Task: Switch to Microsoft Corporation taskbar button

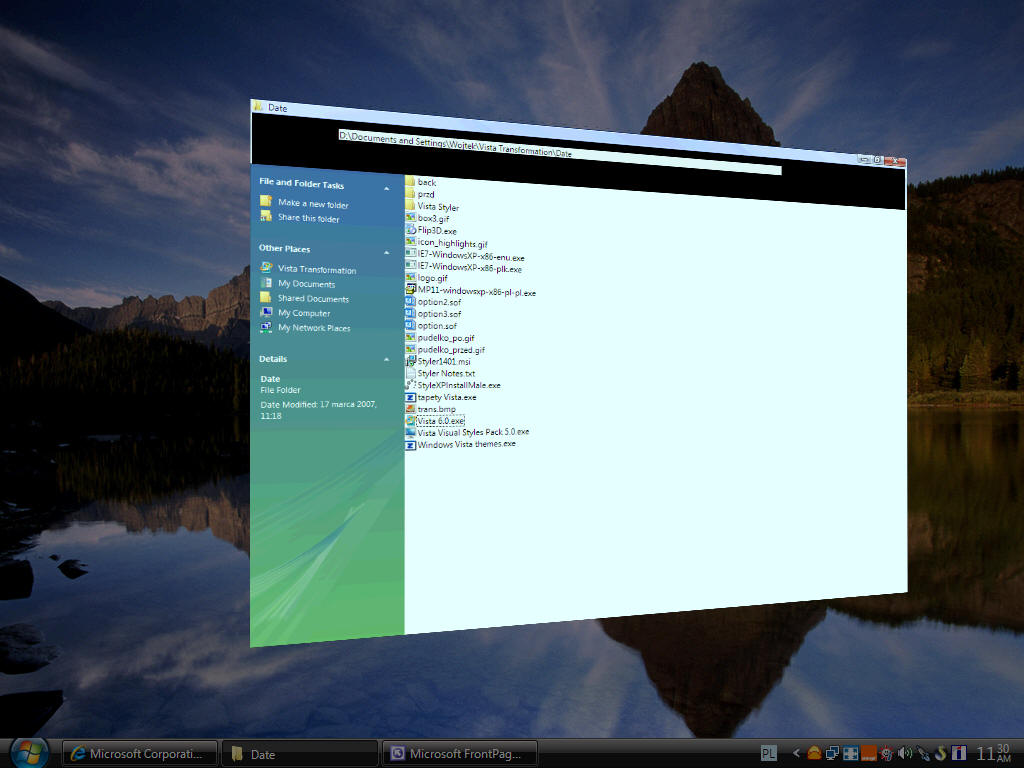Action: point(139,754)
